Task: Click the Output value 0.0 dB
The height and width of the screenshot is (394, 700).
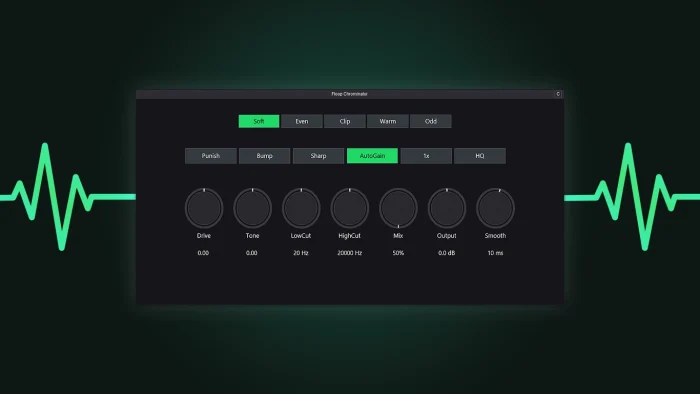Action: (x=447, y=253)
